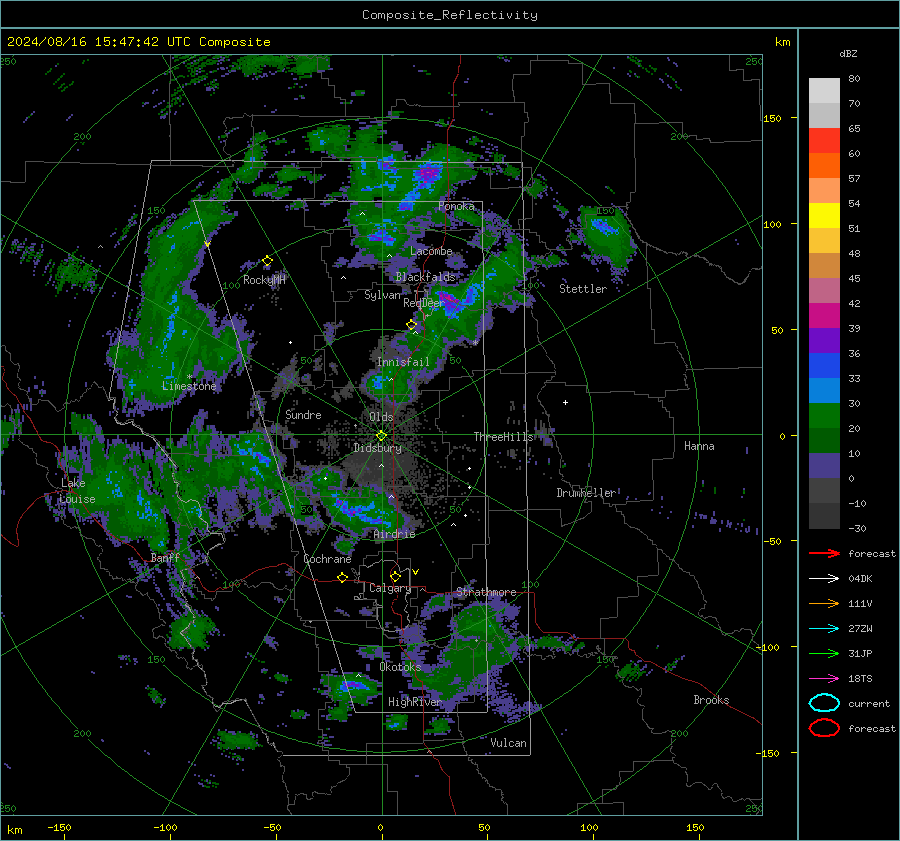Image resolution: width=900 pixels, height=841 pixels.
Task: Click the red forecast ellipse icon
Action: pos(824,728)
